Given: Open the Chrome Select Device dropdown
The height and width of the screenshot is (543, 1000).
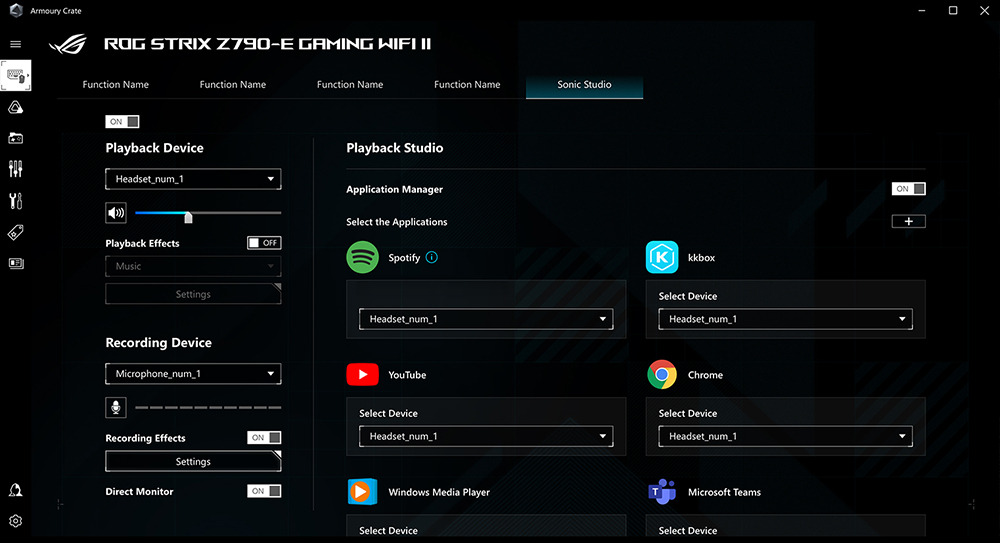Looking at the screenshot, I should tap(785, 436).
